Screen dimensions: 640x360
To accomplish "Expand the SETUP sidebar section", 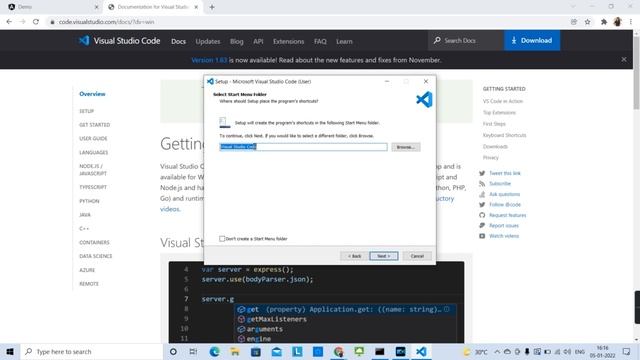I will (x=87, y=111).
